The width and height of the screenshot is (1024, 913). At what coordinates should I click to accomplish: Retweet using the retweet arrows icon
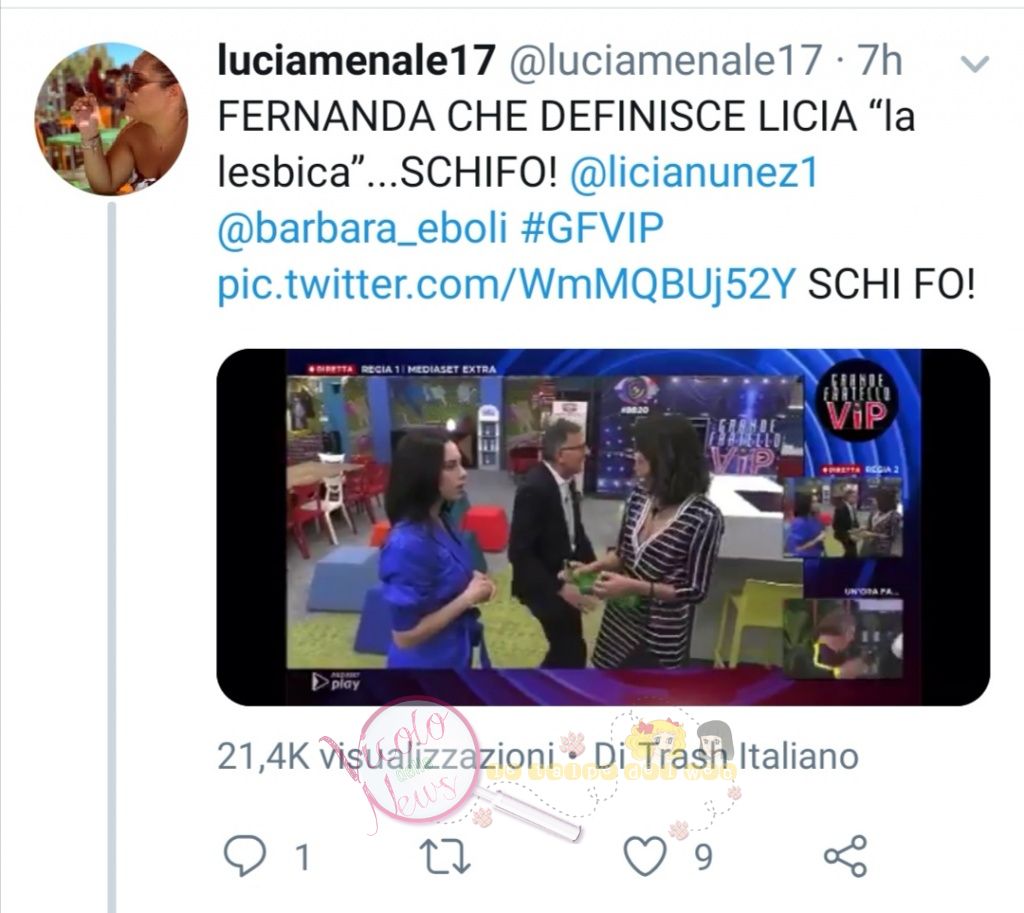444,856
